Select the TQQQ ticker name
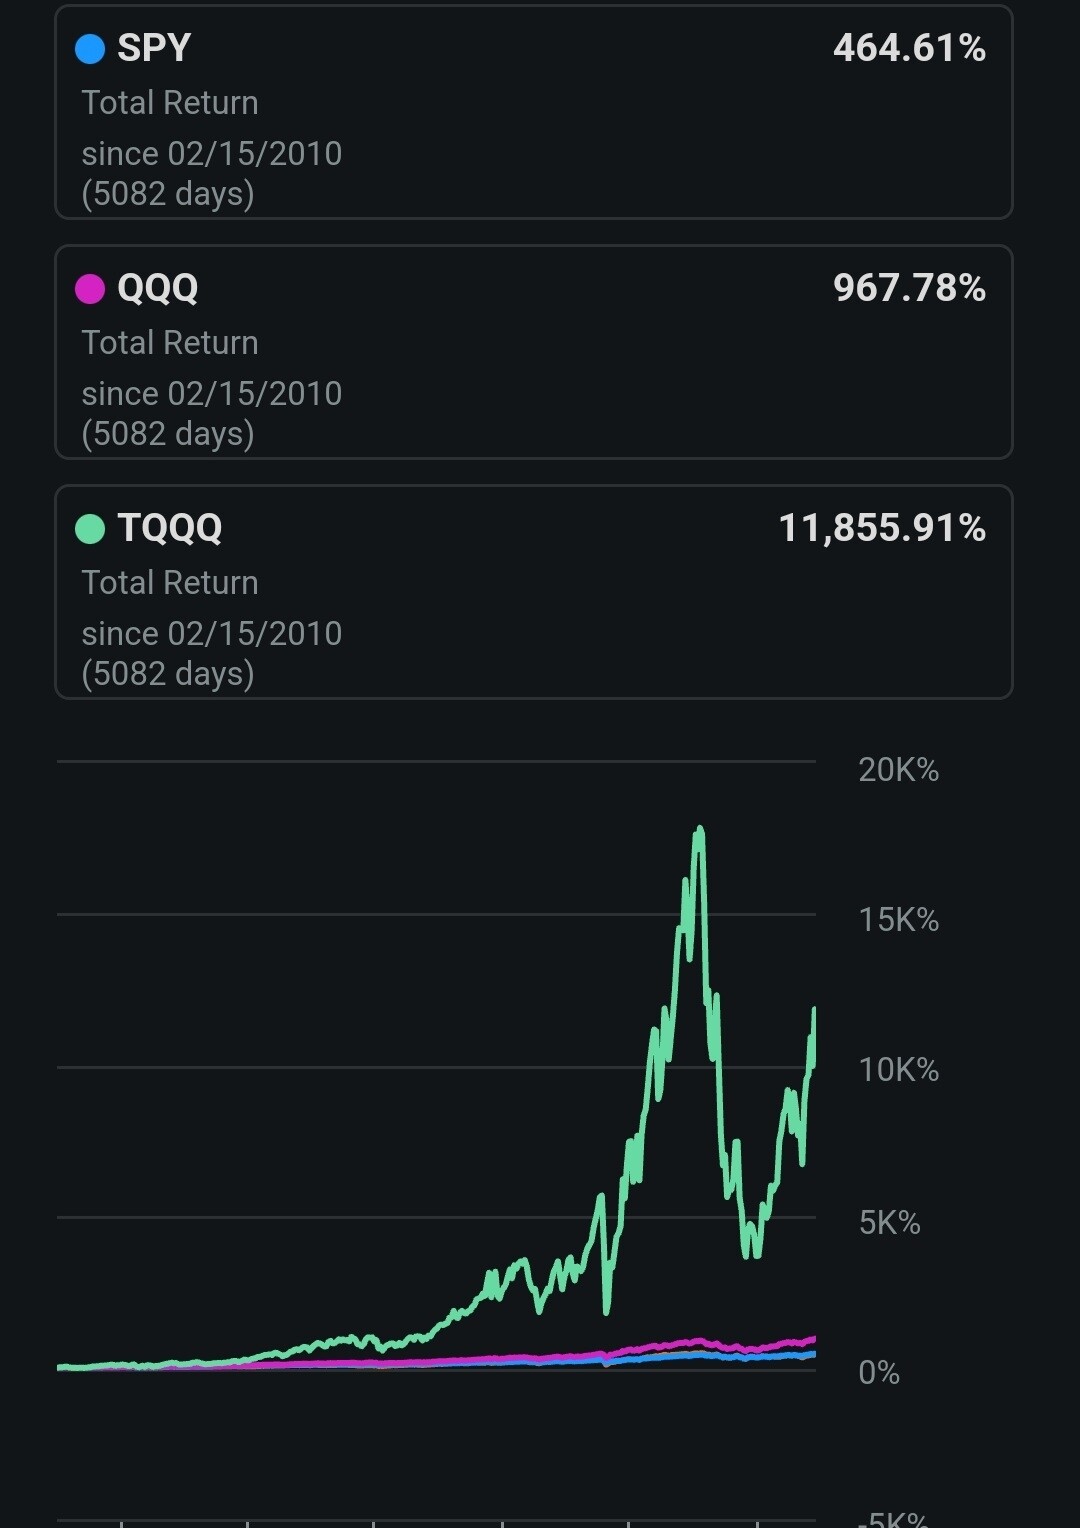The height and width of the screenshot is (1528, 1080). [x=169, y=528]
